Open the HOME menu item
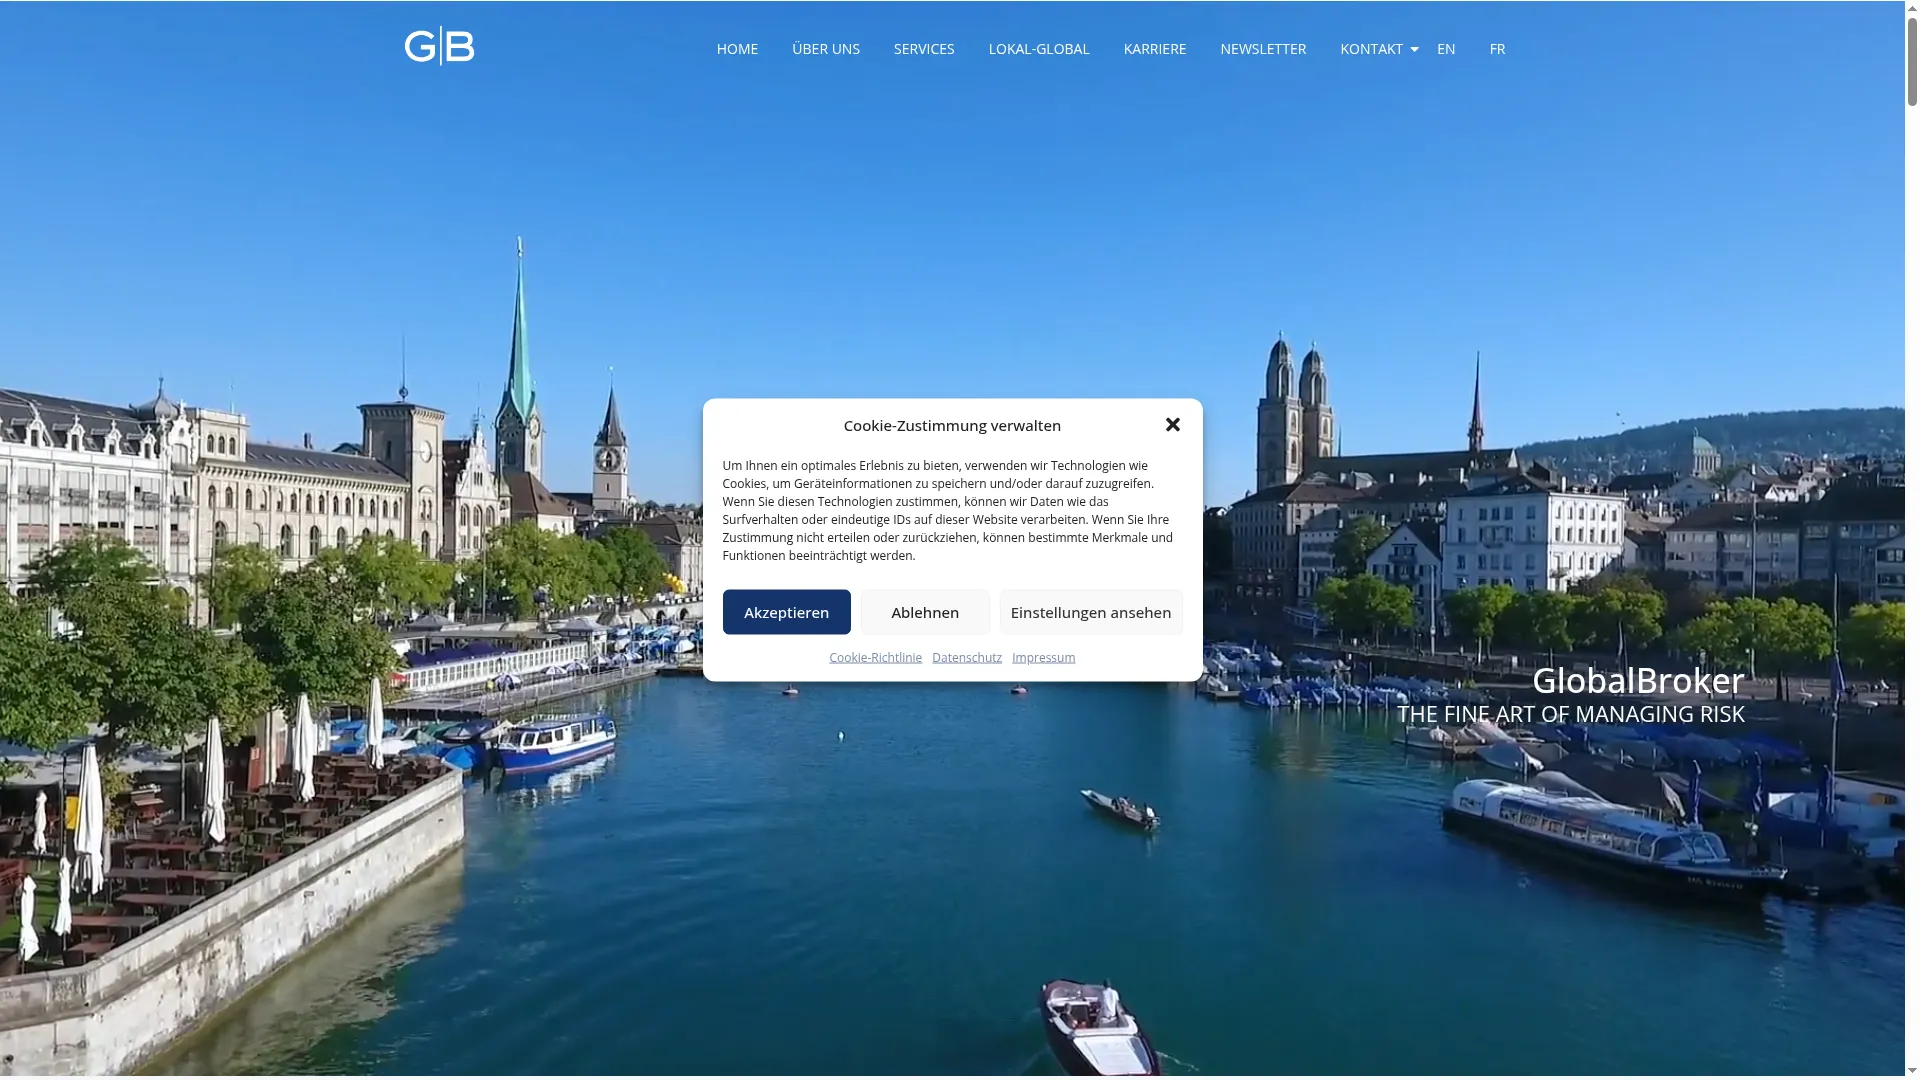Image resolution: width=1920 pixels, height=1080 pixels. tap(737, 49)
